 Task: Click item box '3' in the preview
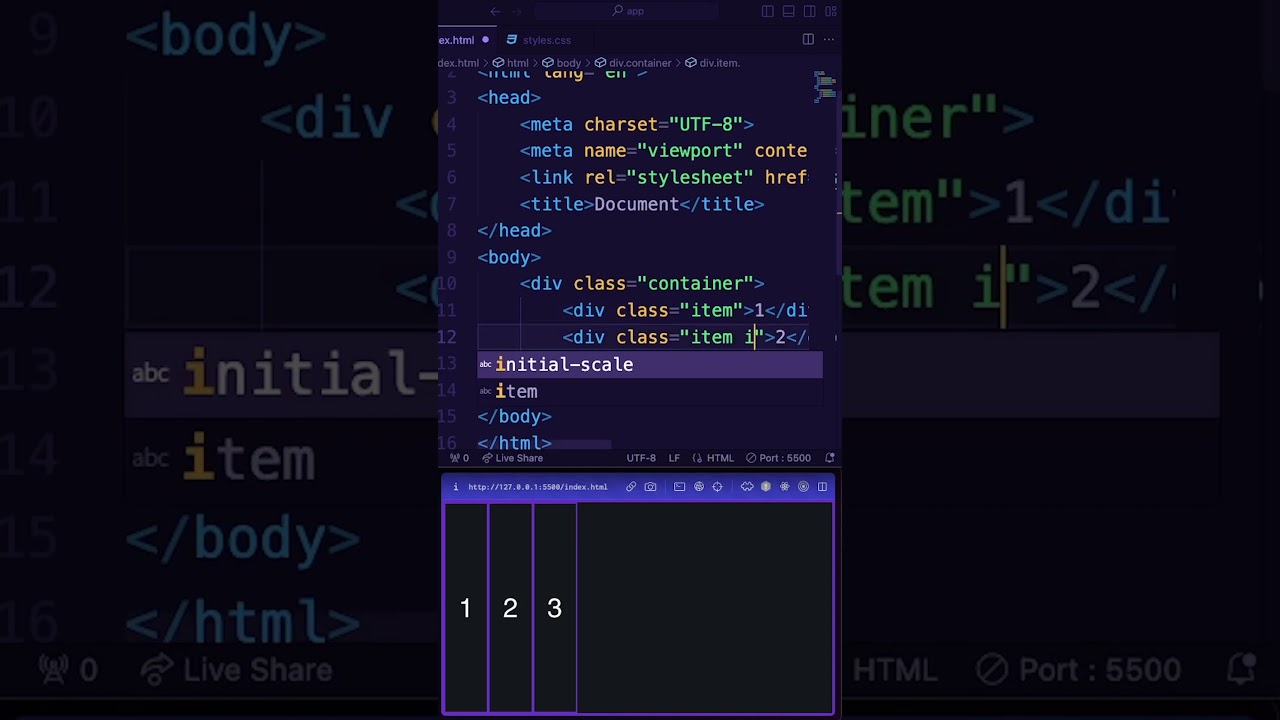pos(555,608)
